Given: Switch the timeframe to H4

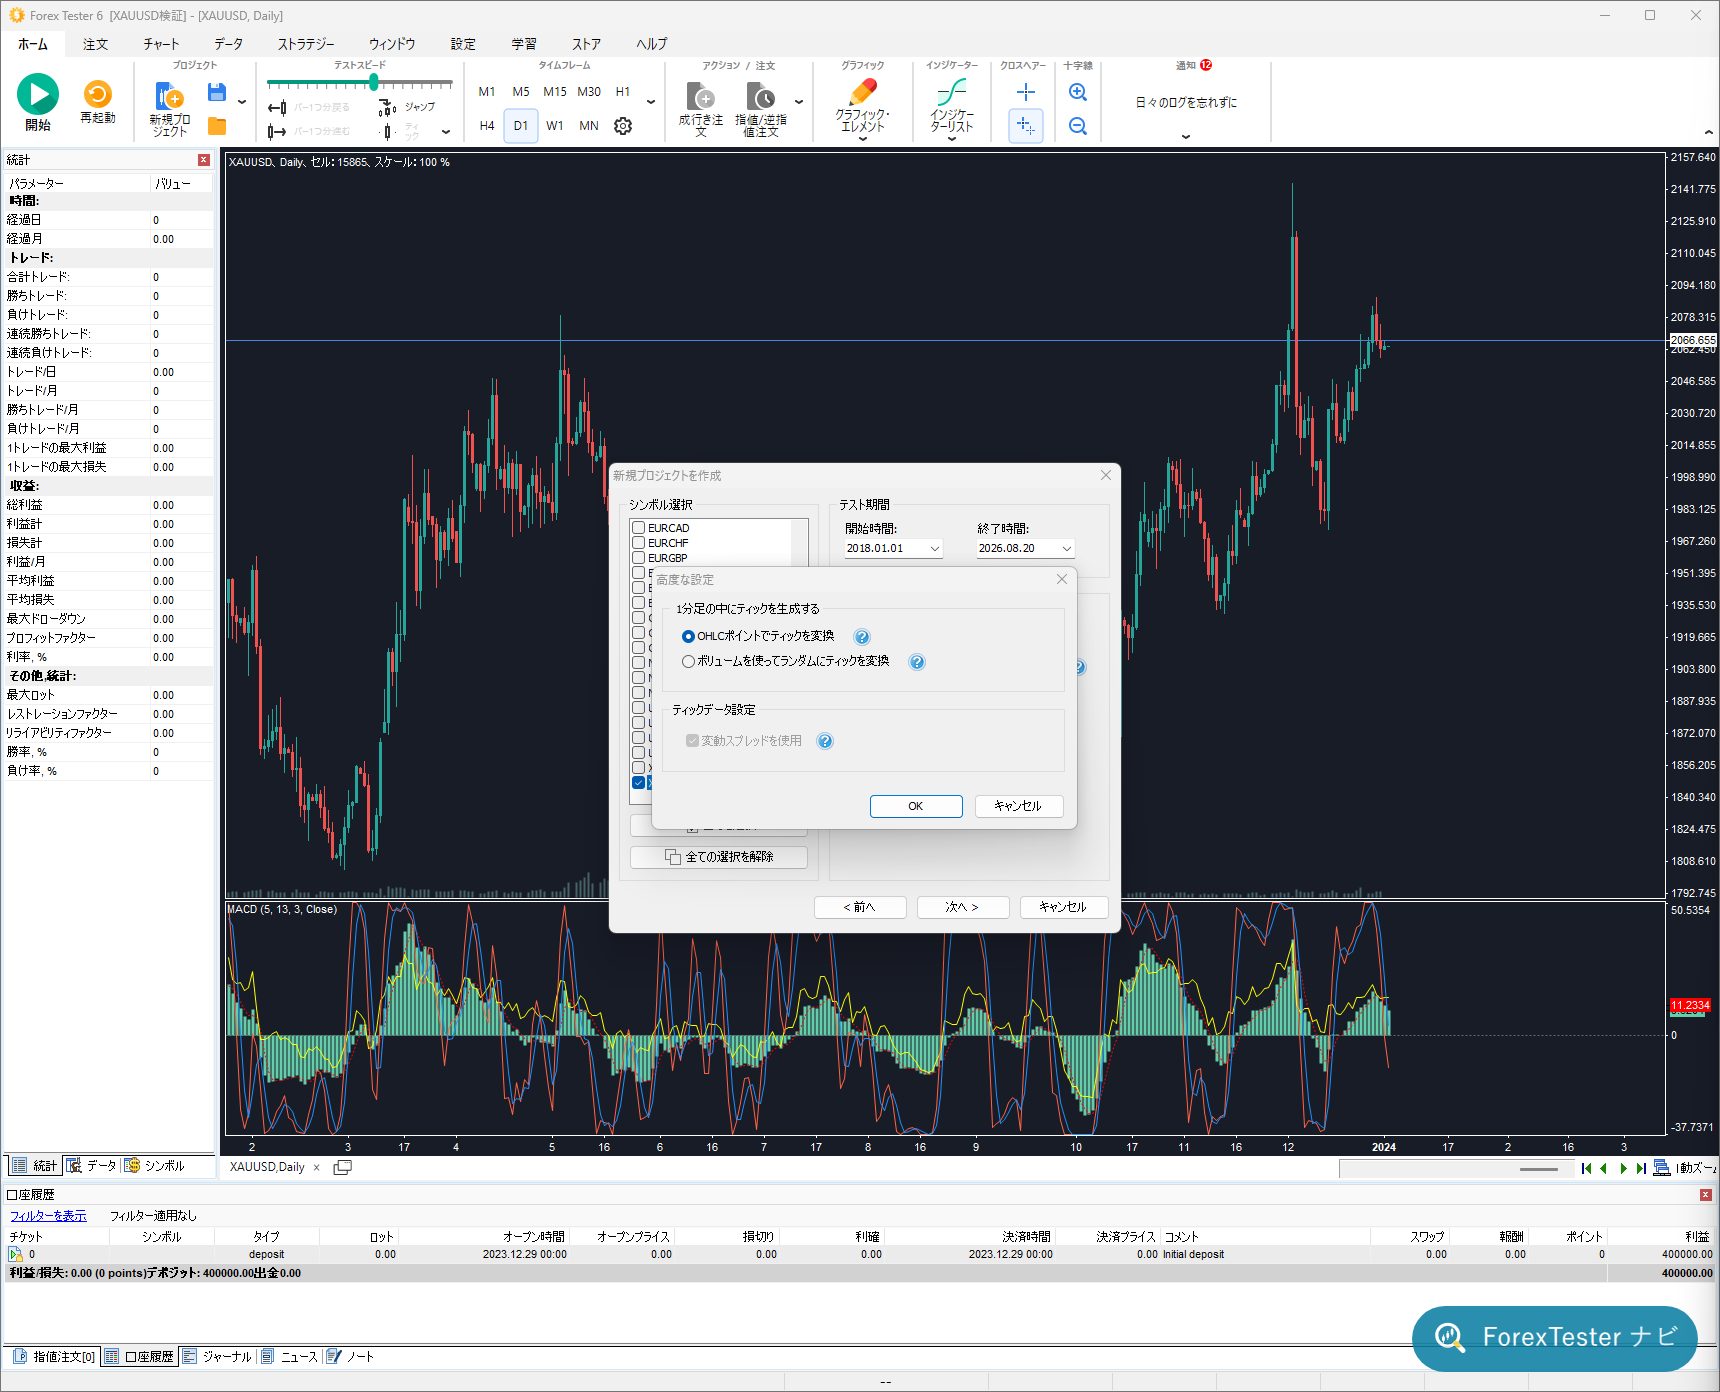Looking at the screenshot, I should (x=487, y=126).
